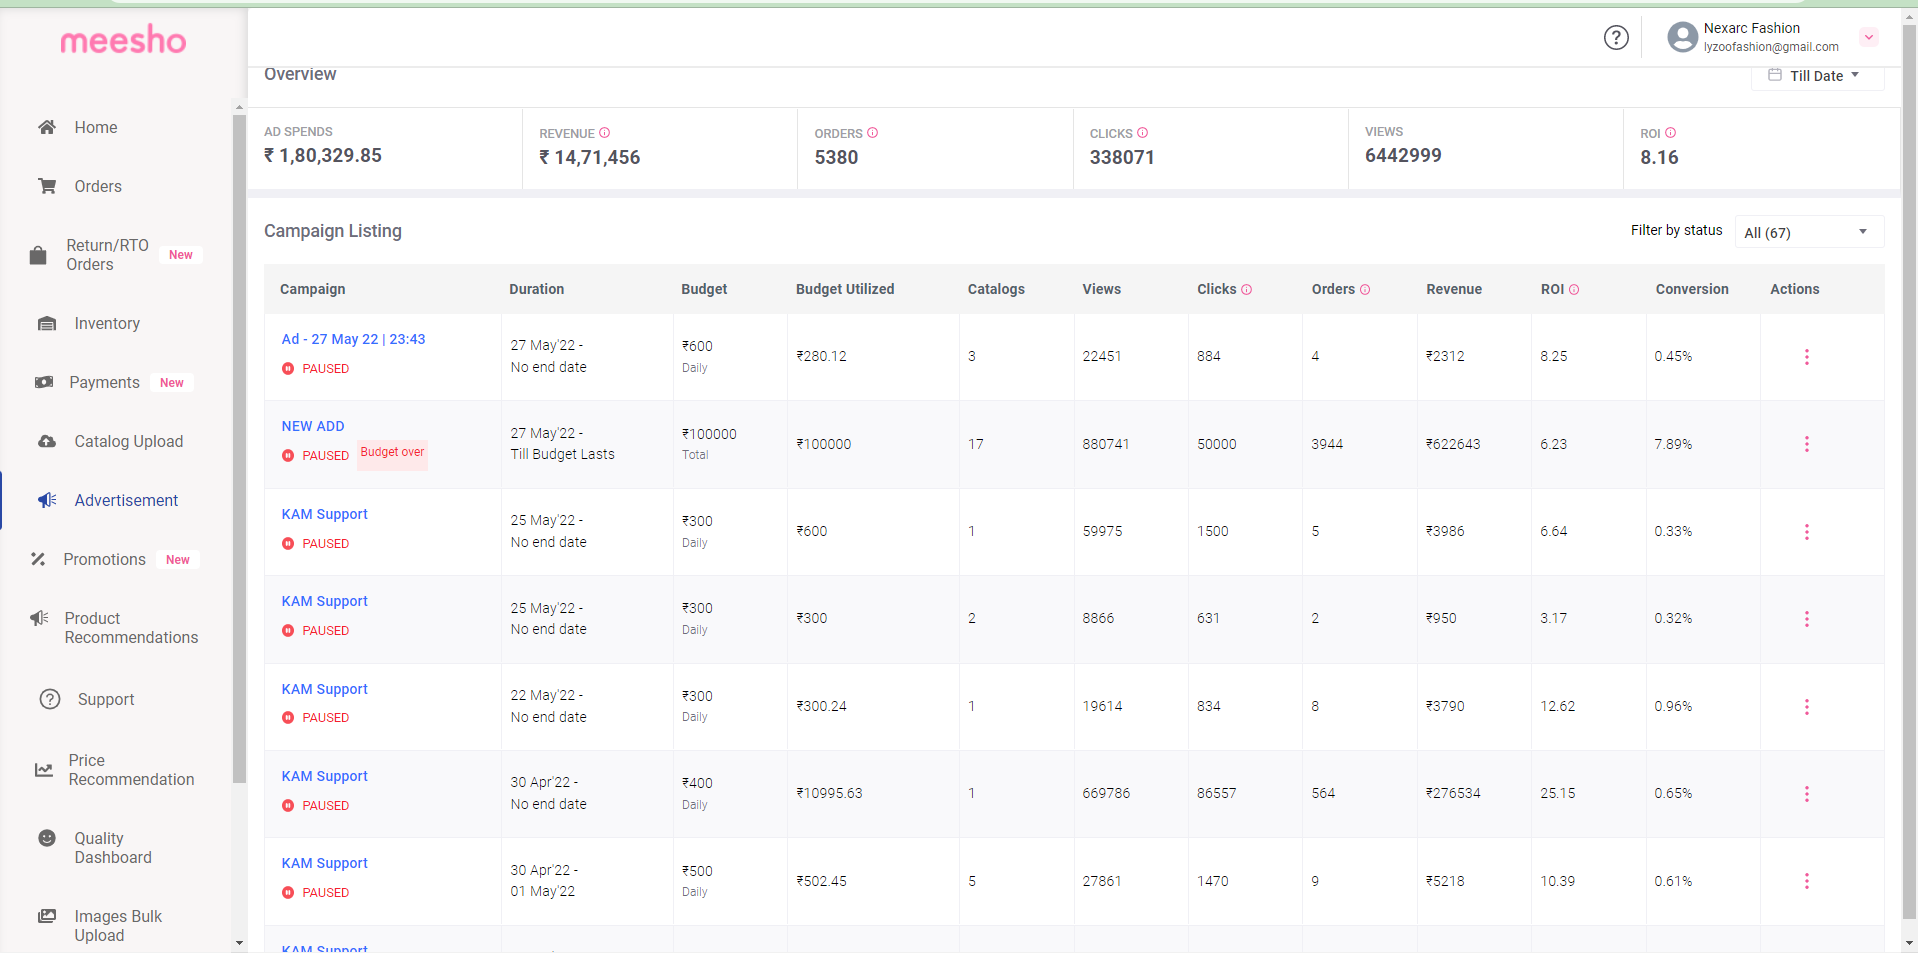Open the NEW ADD campaign link
This screenshot has height=953, width=1918.
tap(313, 426)
